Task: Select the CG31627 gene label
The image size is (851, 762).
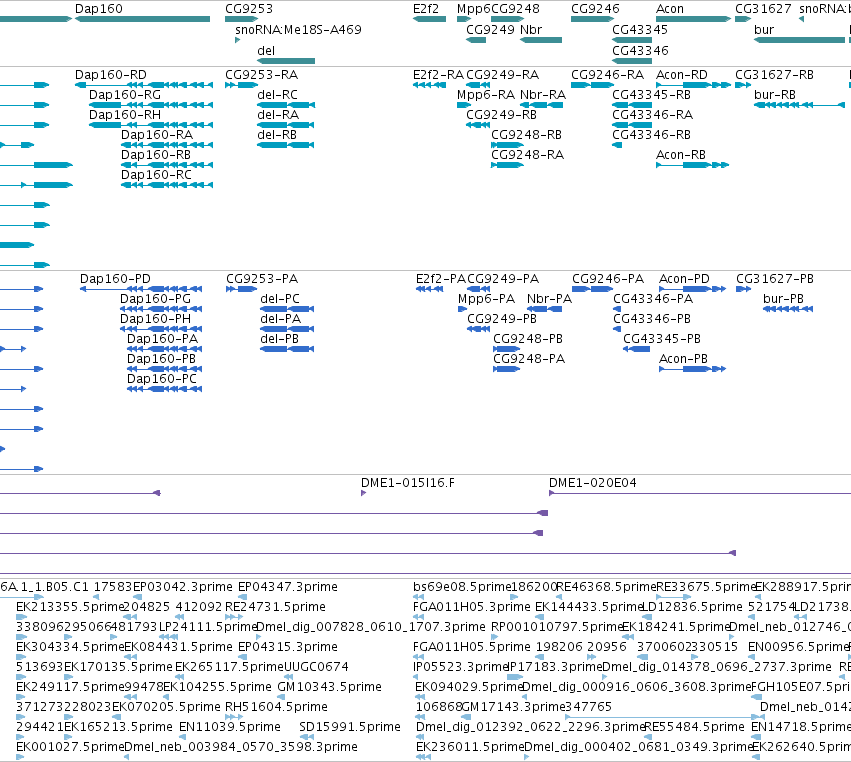Action: pos(763,9)
